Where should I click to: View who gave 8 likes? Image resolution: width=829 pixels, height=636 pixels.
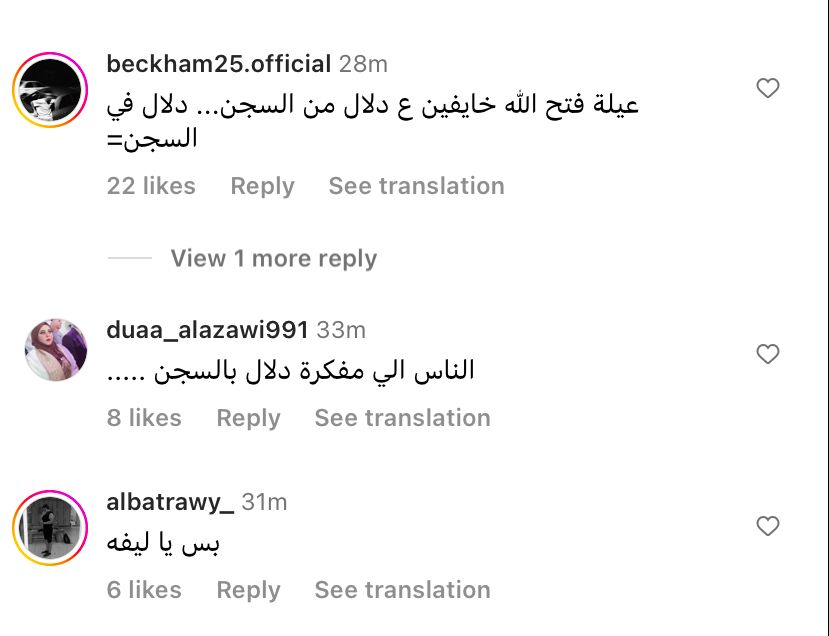pos(144,418)
